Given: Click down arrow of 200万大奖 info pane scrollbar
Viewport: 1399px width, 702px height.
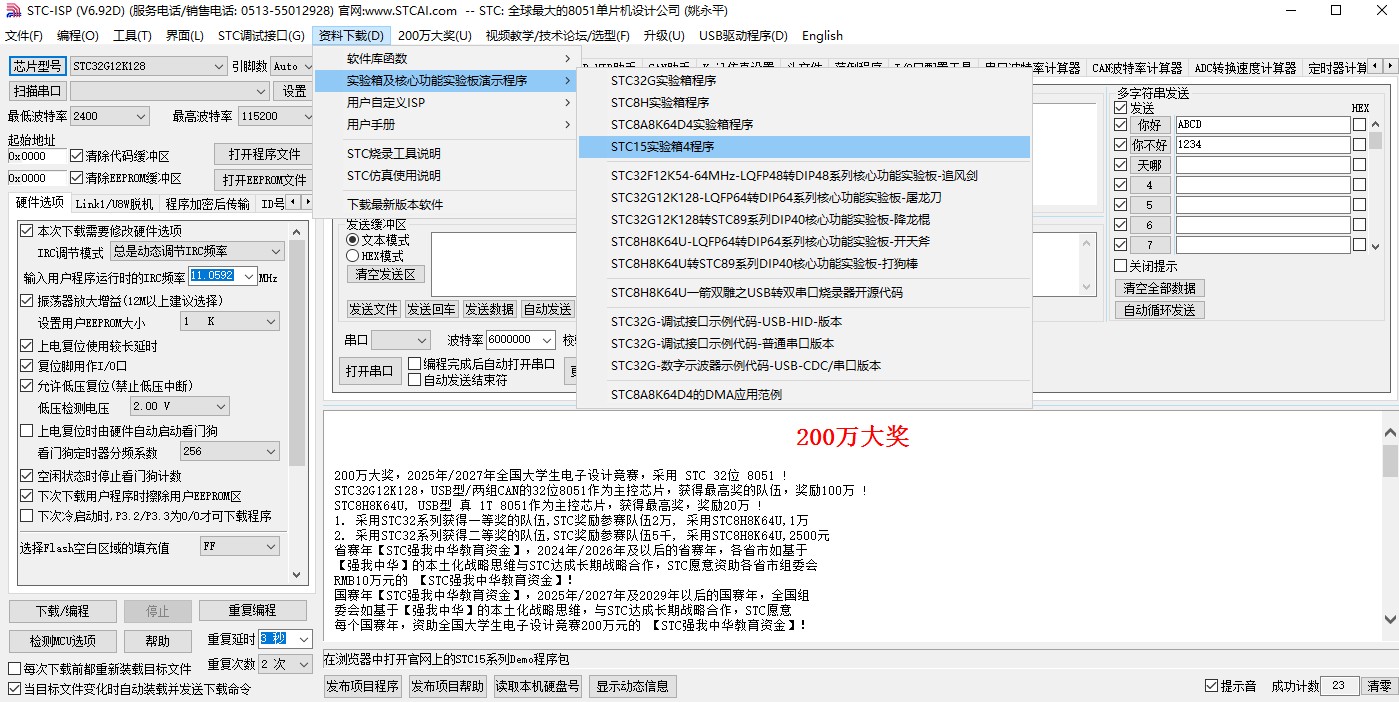Looking at the screenshot, I should [1389, 621].
